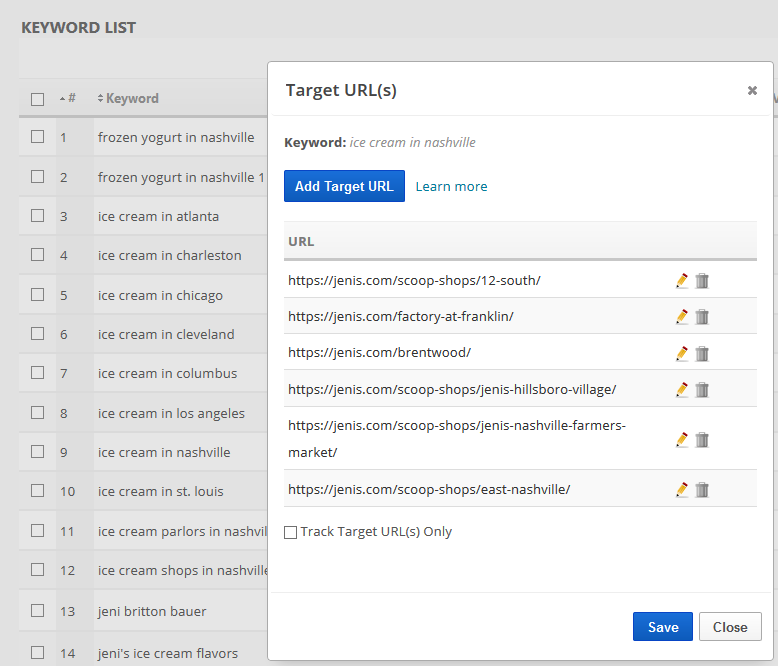Delete the east-nashville URL entry

point(702,489)
